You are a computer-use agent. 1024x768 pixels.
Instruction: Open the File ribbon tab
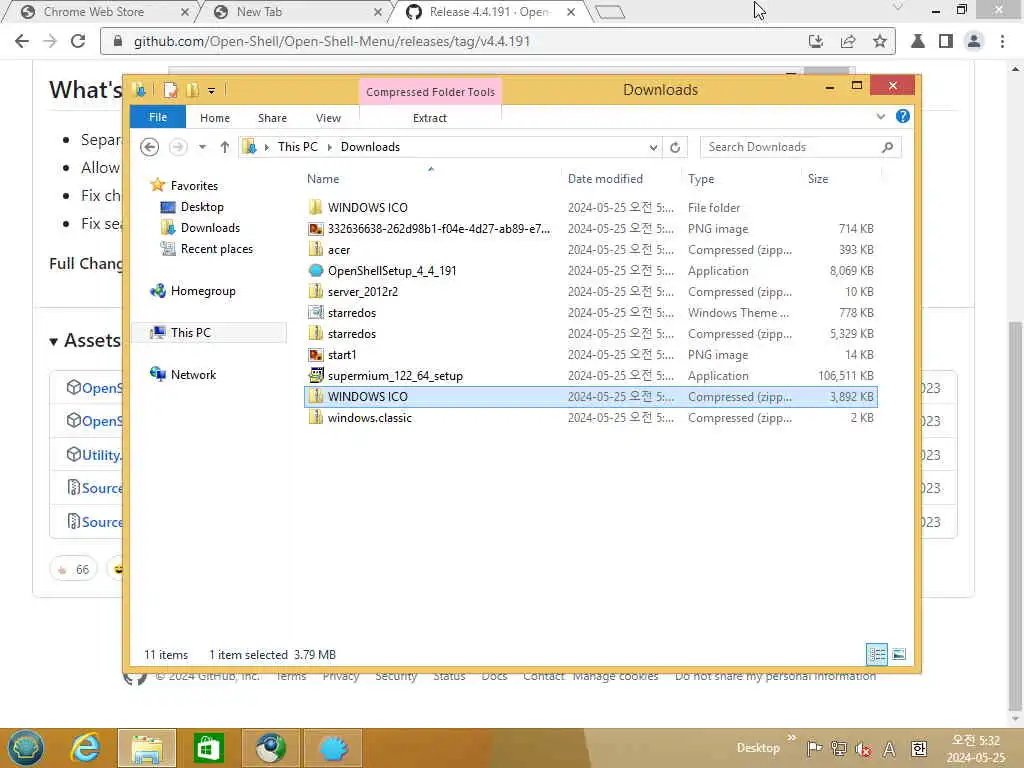pos(157,117)
